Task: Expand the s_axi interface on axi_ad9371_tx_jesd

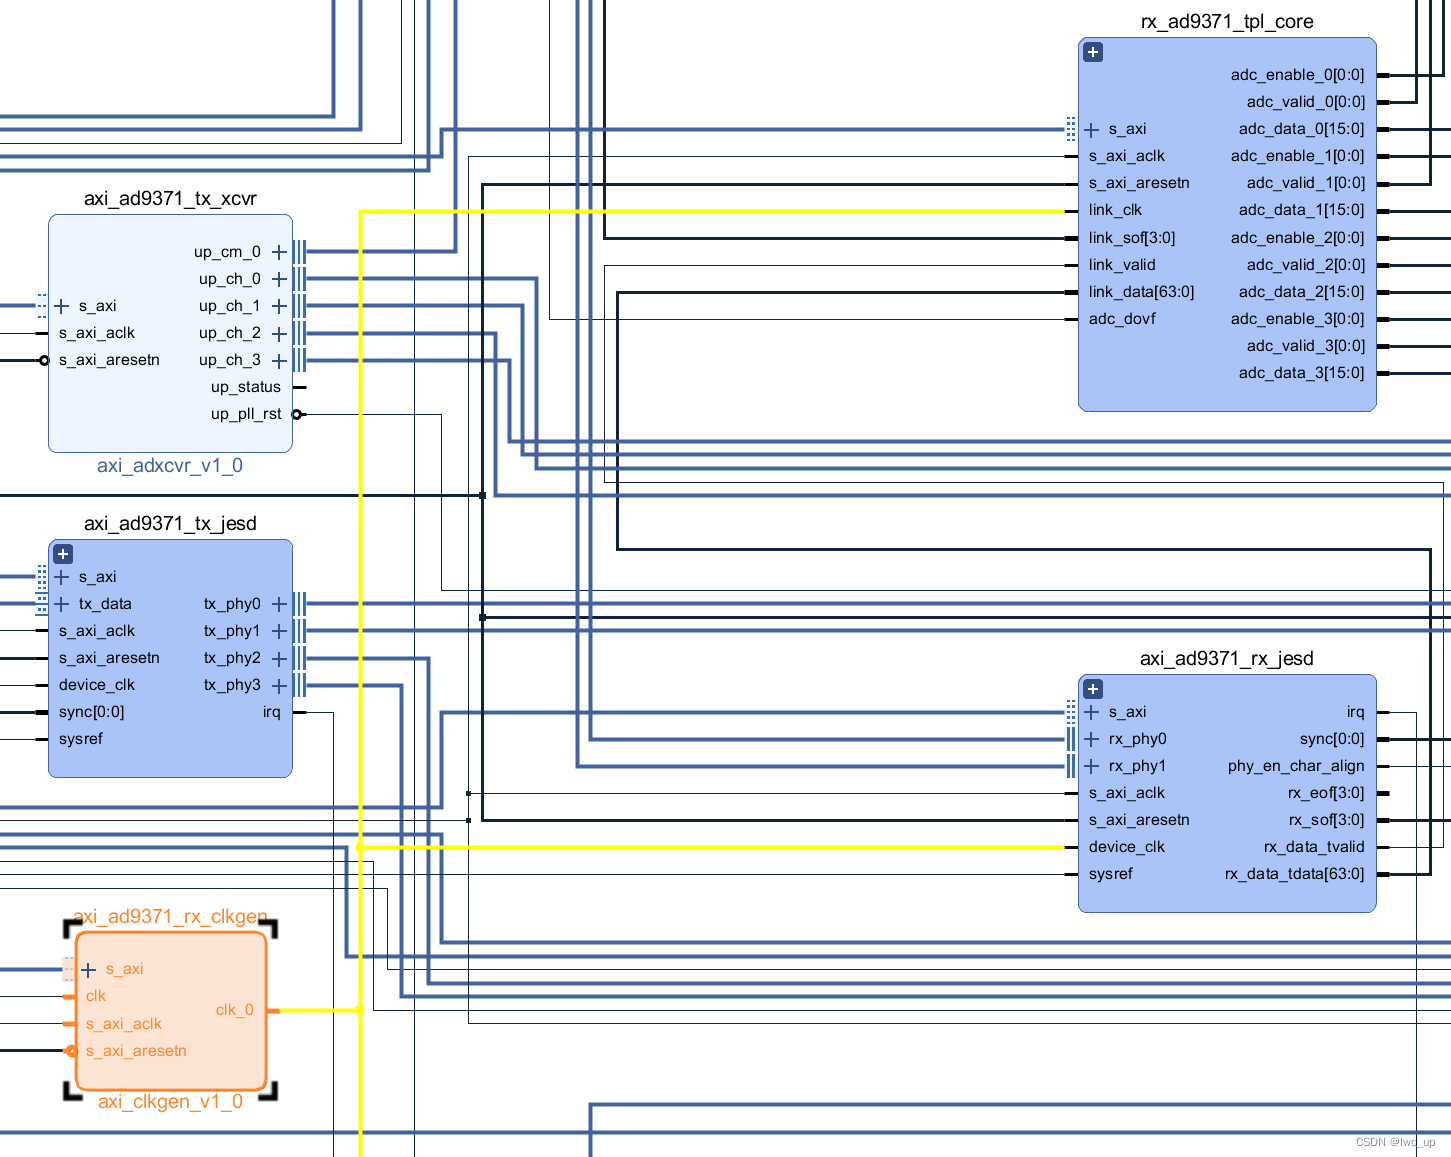Action: point(62,577)
